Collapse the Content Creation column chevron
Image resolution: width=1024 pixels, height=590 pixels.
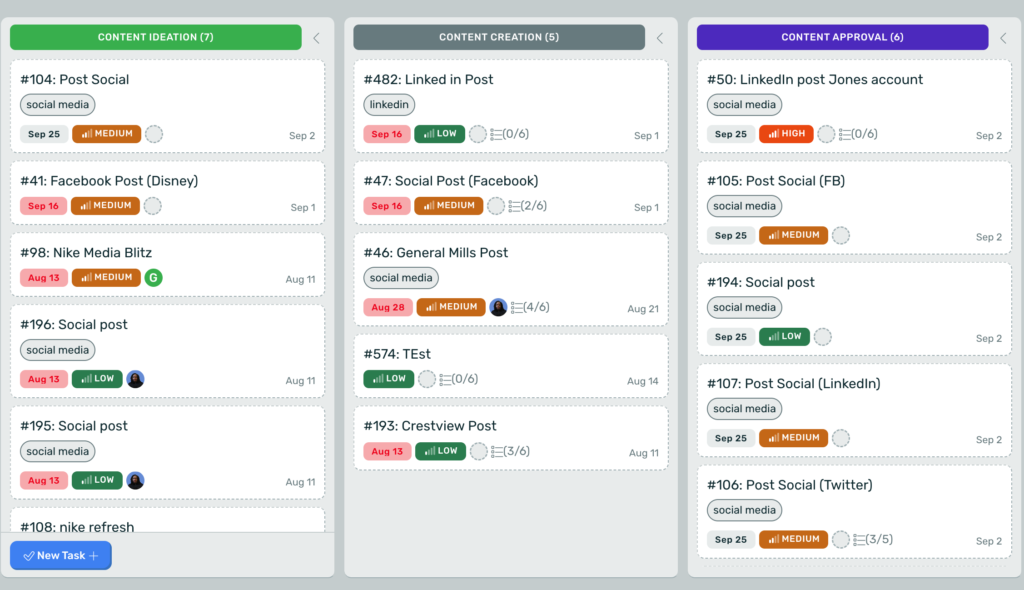[x=660, y=38]
